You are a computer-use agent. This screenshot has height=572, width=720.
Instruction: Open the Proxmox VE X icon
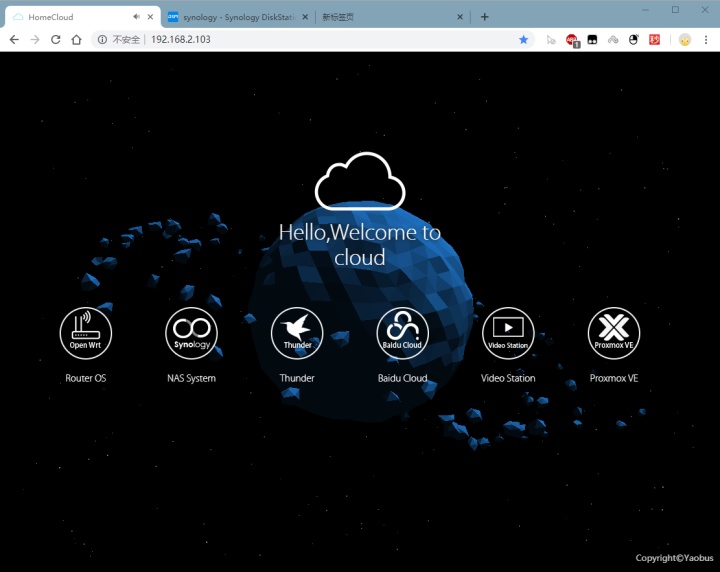pyautogui.click(x=614, y=333)
